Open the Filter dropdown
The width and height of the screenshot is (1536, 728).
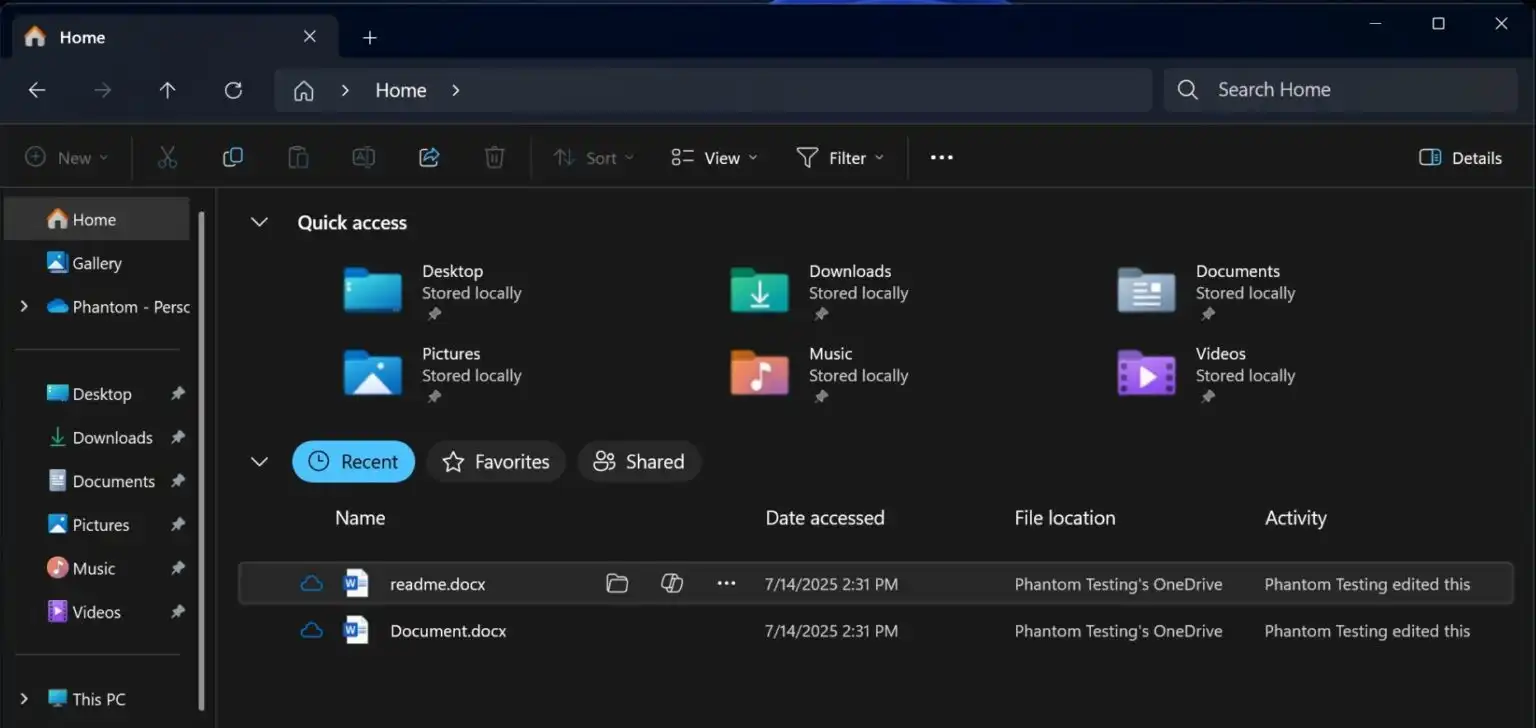pyautogui.click(x=840, y=157)
